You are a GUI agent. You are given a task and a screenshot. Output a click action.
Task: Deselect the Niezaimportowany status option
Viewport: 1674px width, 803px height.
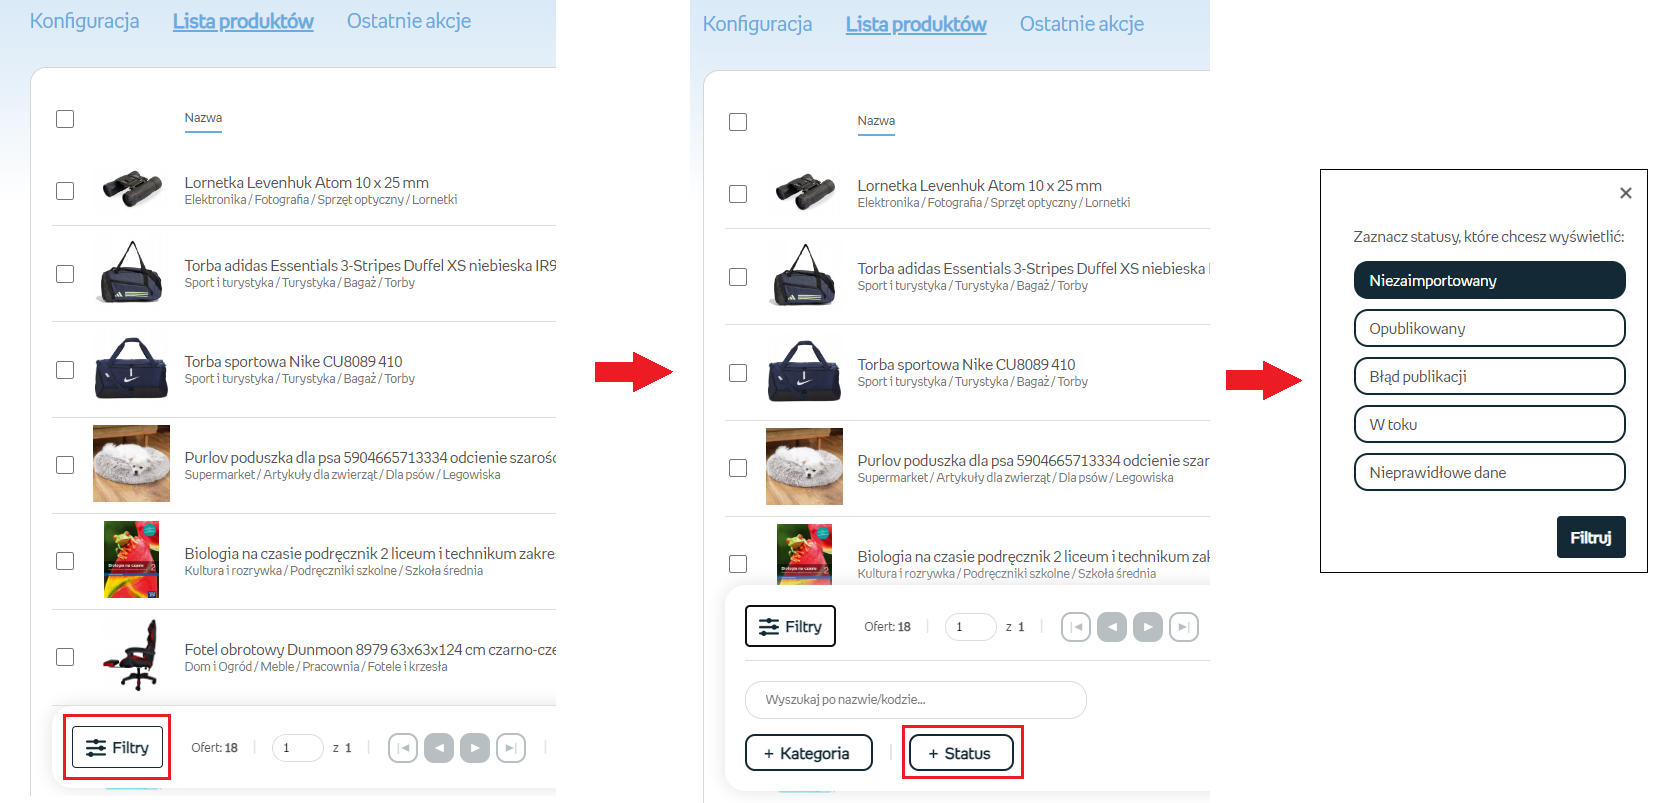tap(1489, 280)
